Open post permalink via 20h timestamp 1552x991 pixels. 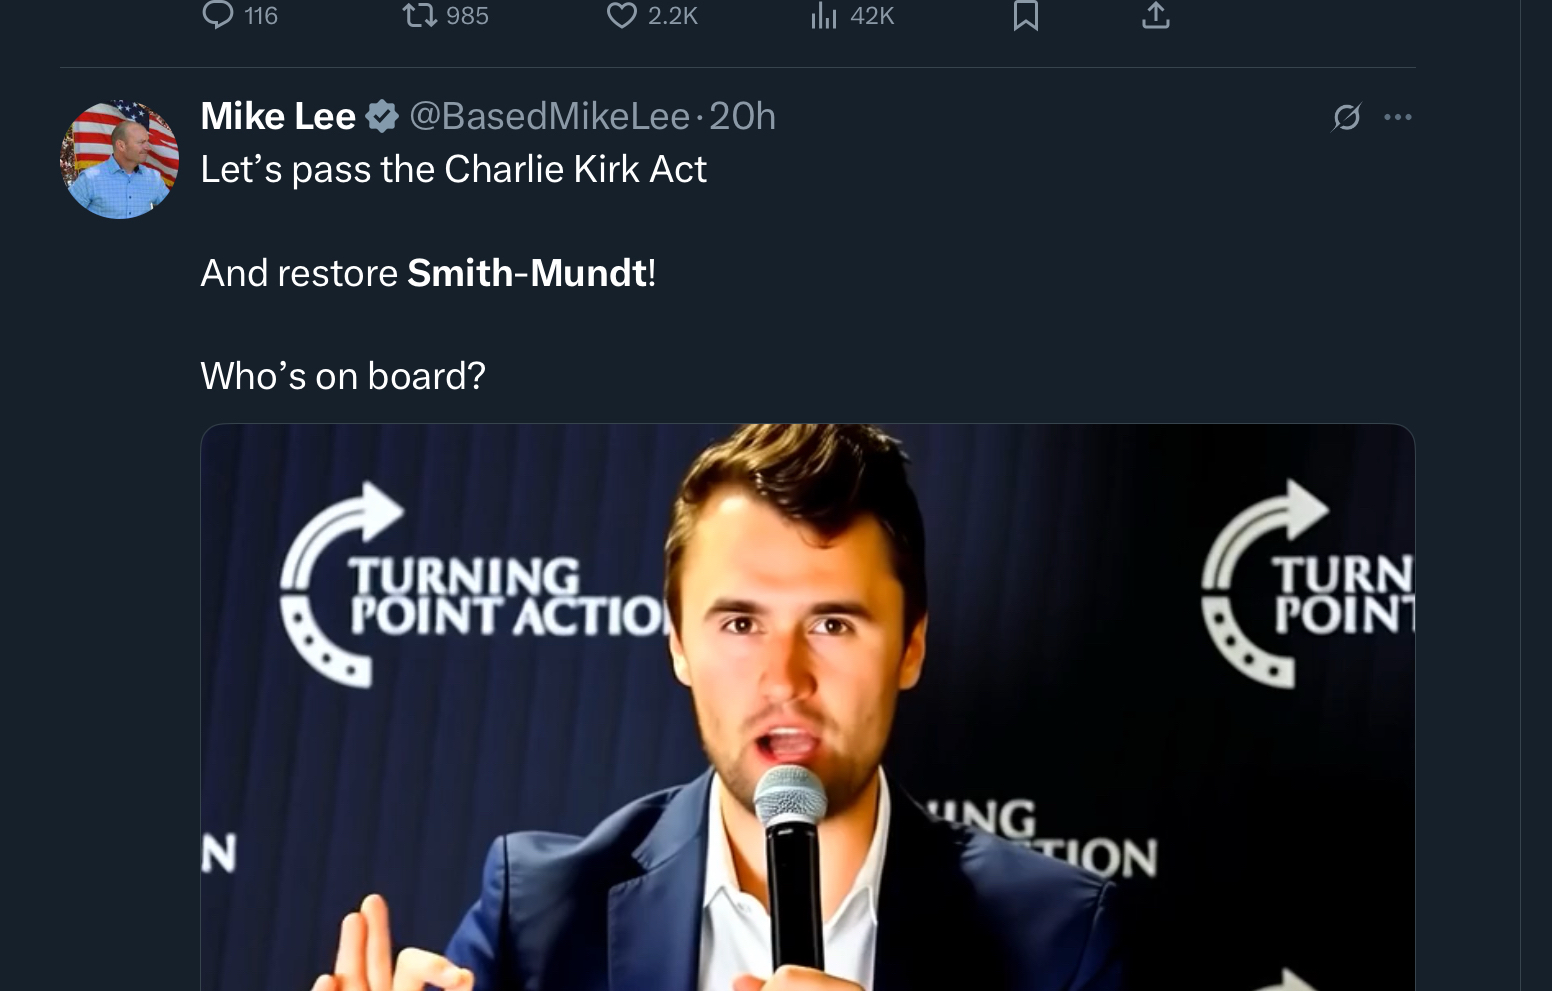coord(742,117)
